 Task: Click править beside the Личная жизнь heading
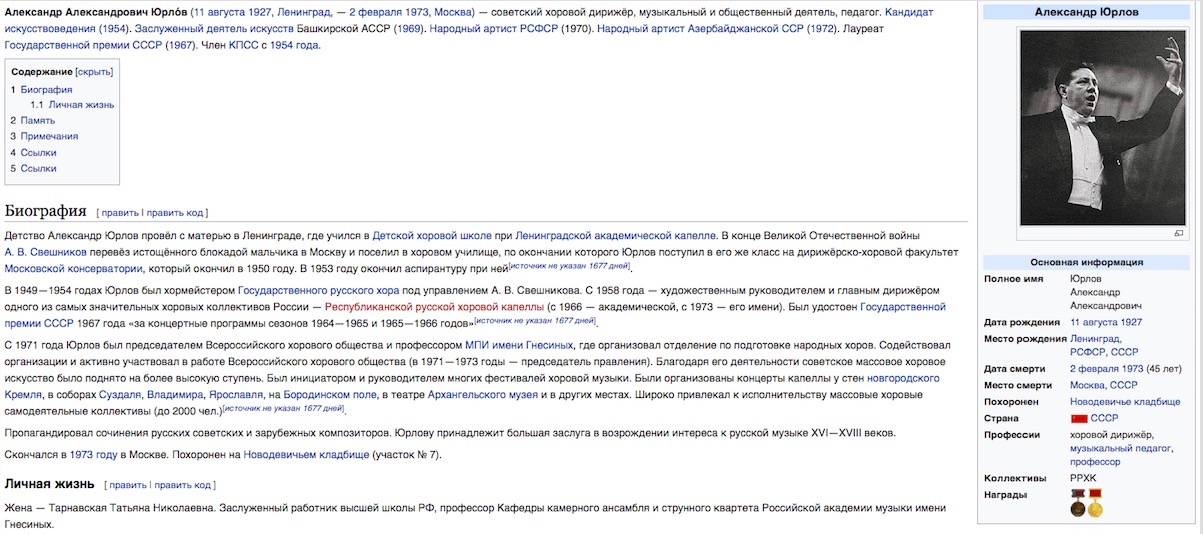coord(128,485)
